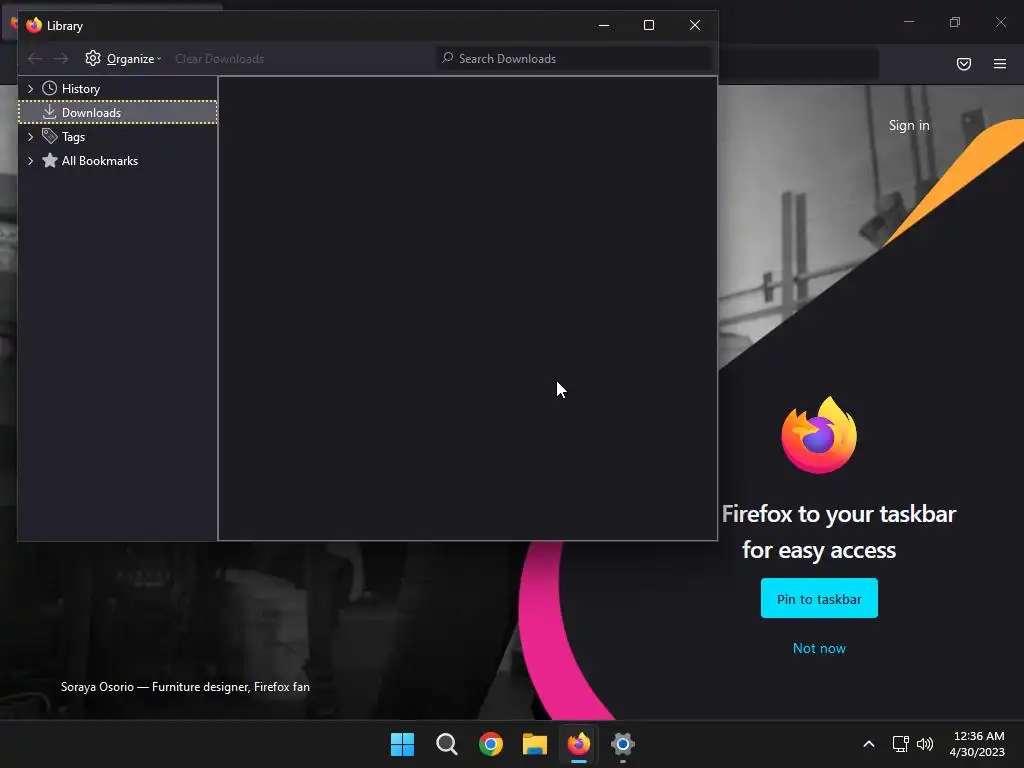Expand the History tree node
This screenshot has height=768, width=1024.
tap(30, 89)
